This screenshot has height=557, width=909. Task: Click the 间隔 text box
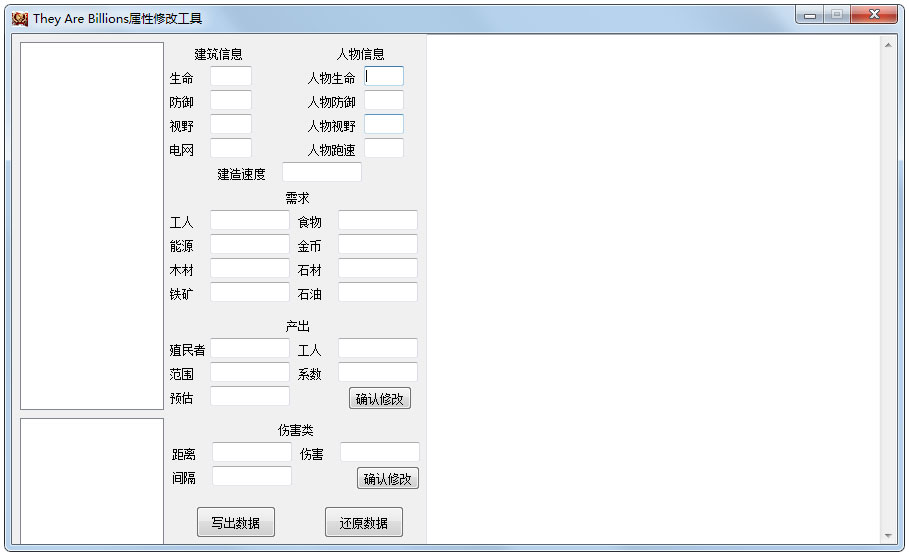(x=251, y=476)
